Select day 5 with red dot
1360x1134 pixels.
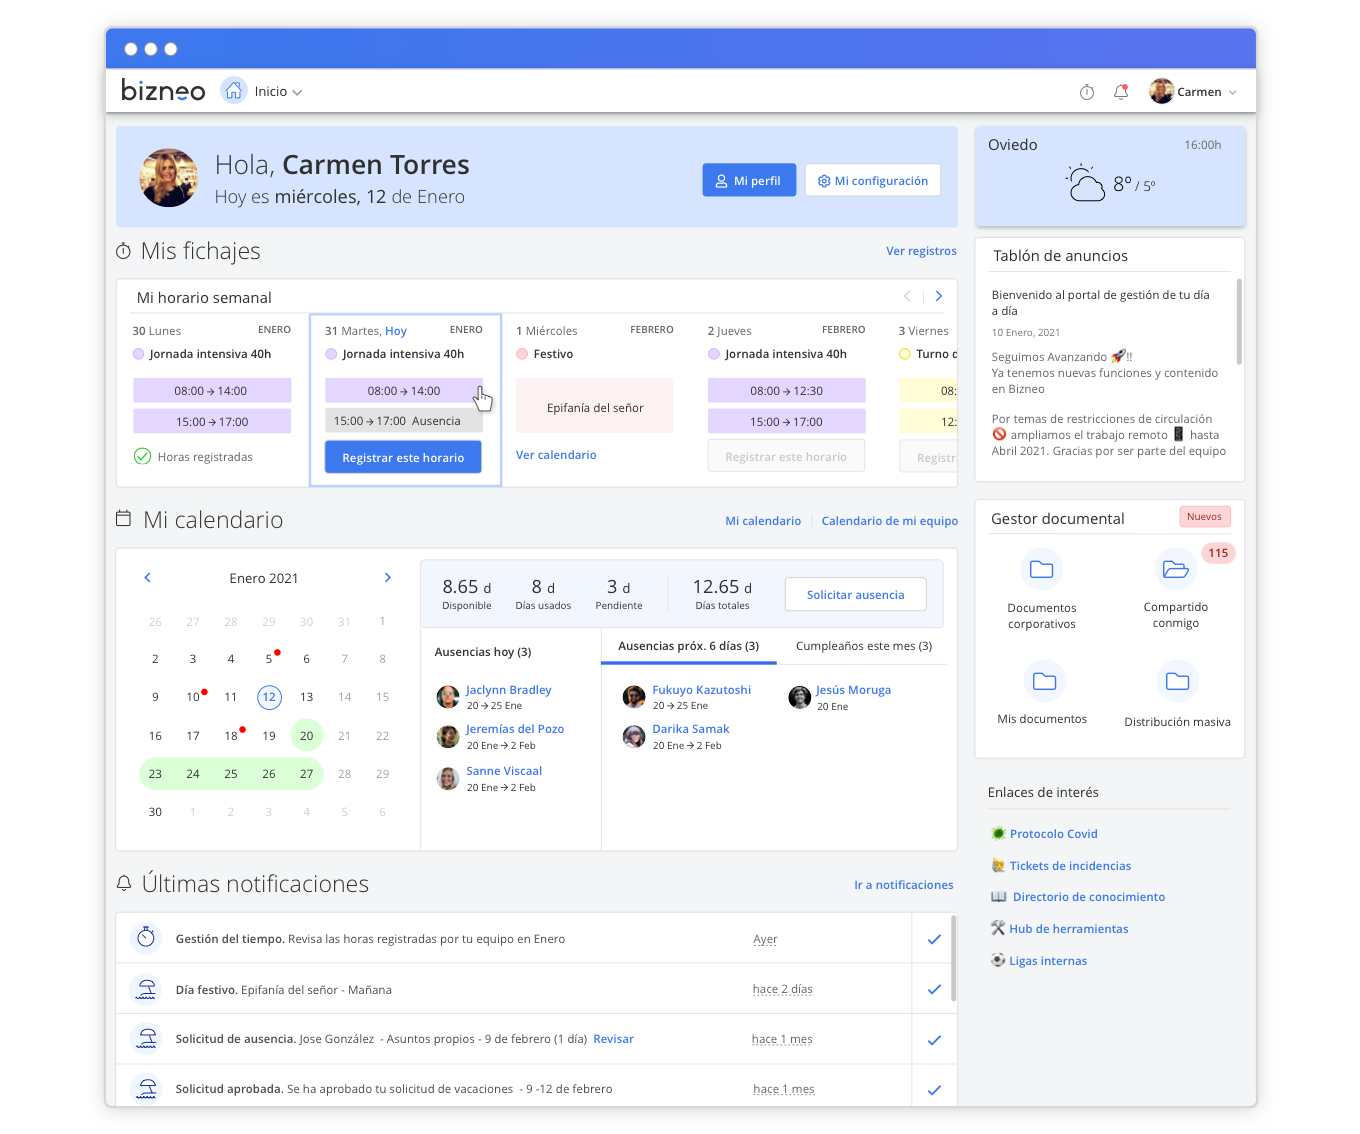(269, 659)
